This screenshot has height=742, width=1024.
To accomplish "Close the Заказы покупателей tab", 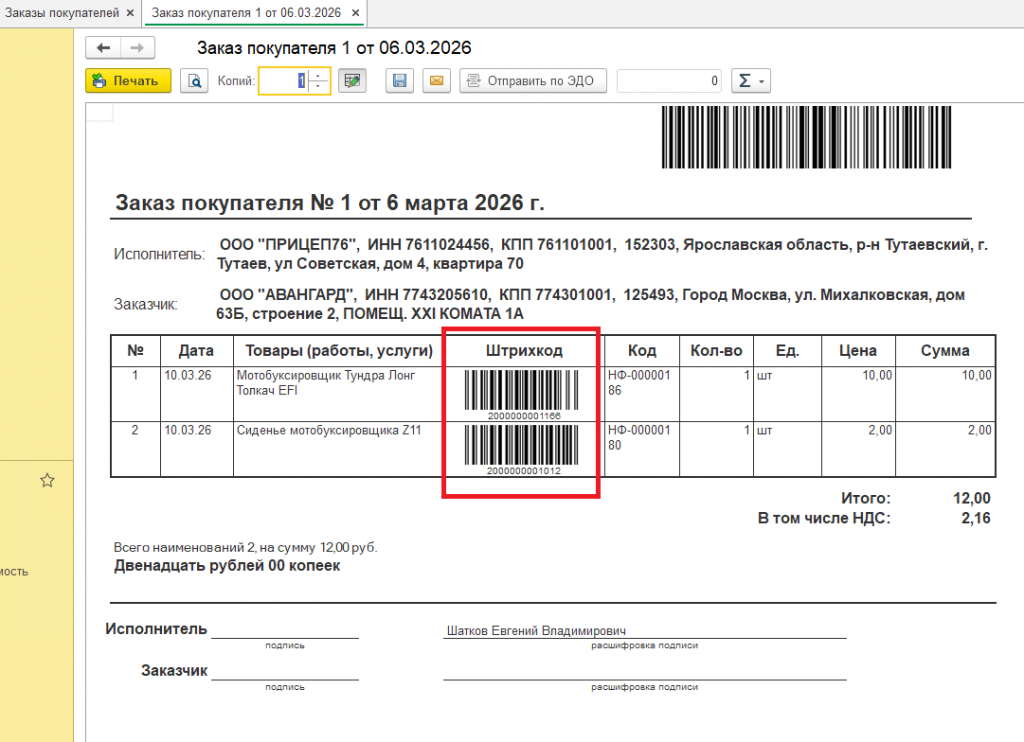I will 130,13.
